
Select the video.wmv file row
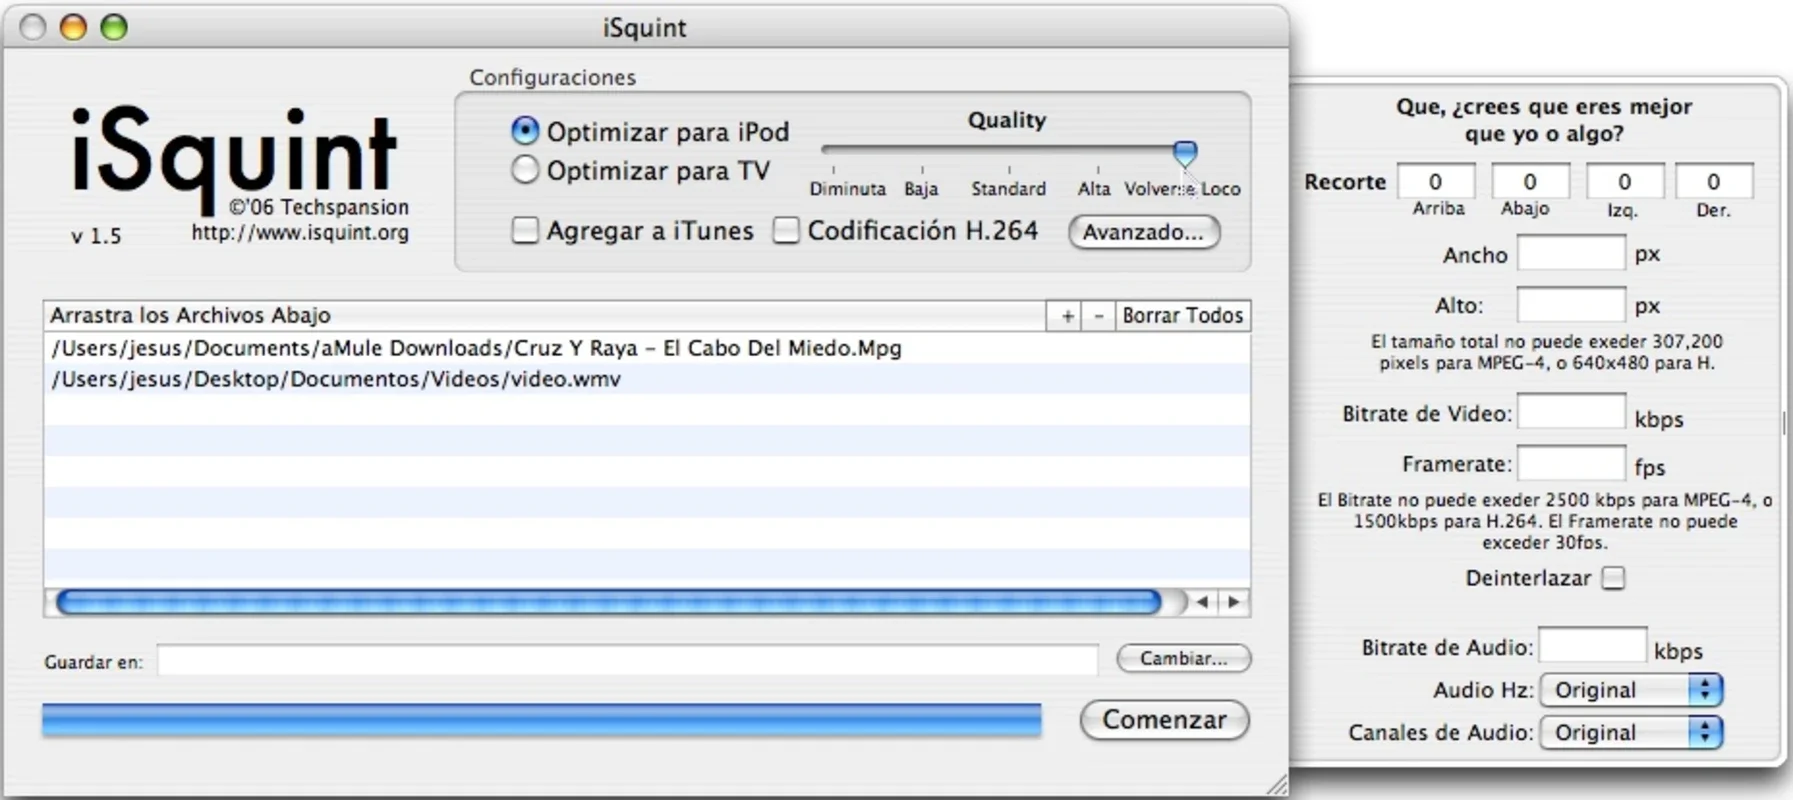tap(647, 379)
